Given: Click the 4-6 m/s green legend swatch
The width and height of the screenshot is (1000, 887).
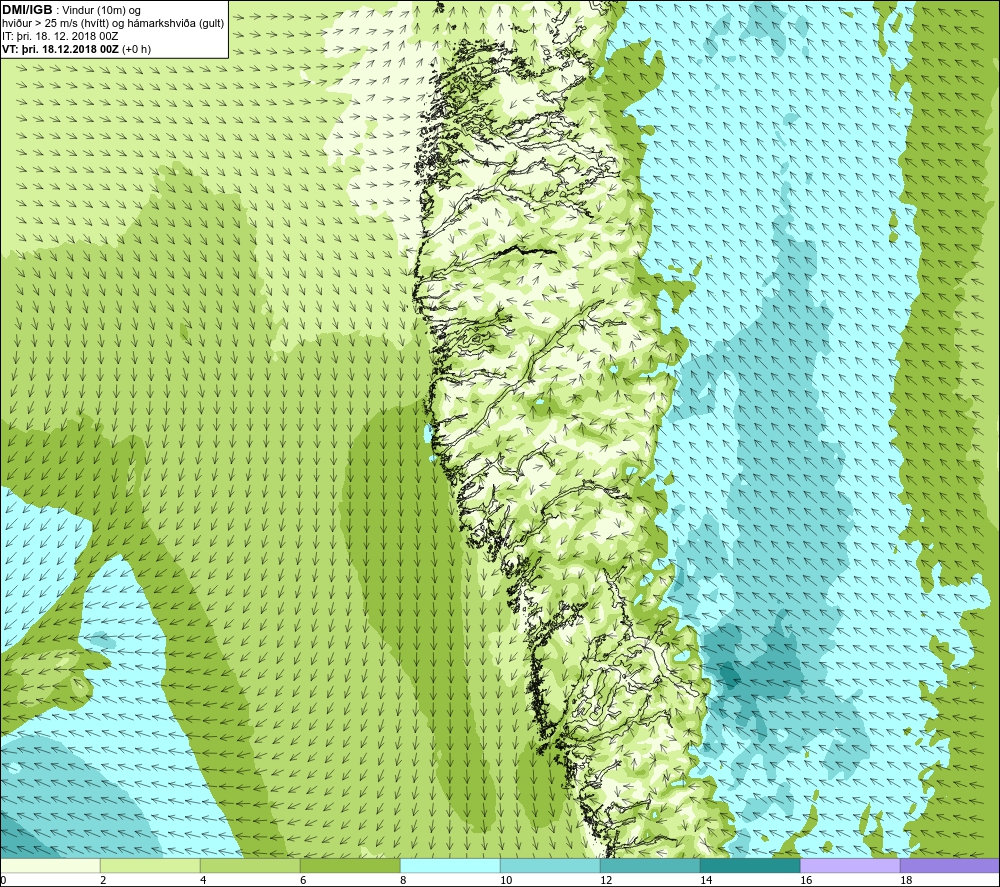Looking at the screenshot, I should pyautogui.click(x=250, y=865).
